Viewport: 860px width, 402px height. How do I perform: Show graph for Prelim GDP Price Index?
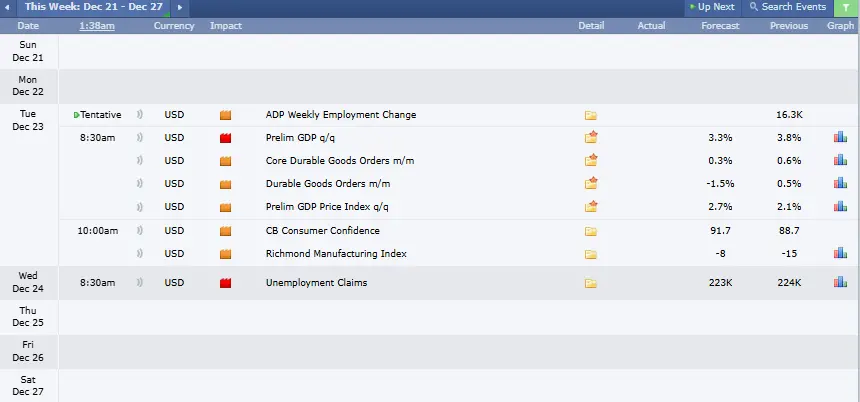840,206
